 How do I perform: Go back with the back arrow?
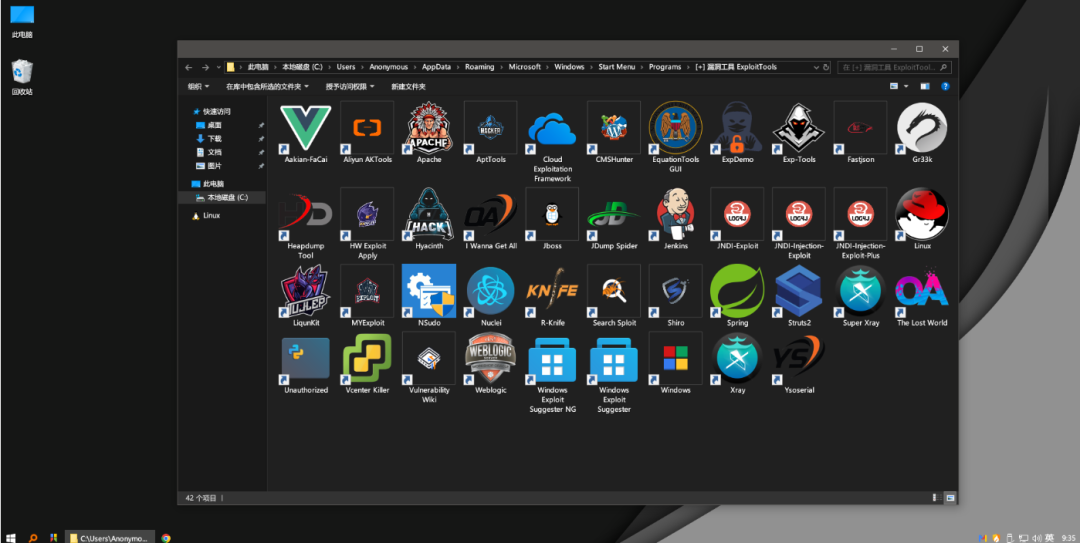pos(189,68)
